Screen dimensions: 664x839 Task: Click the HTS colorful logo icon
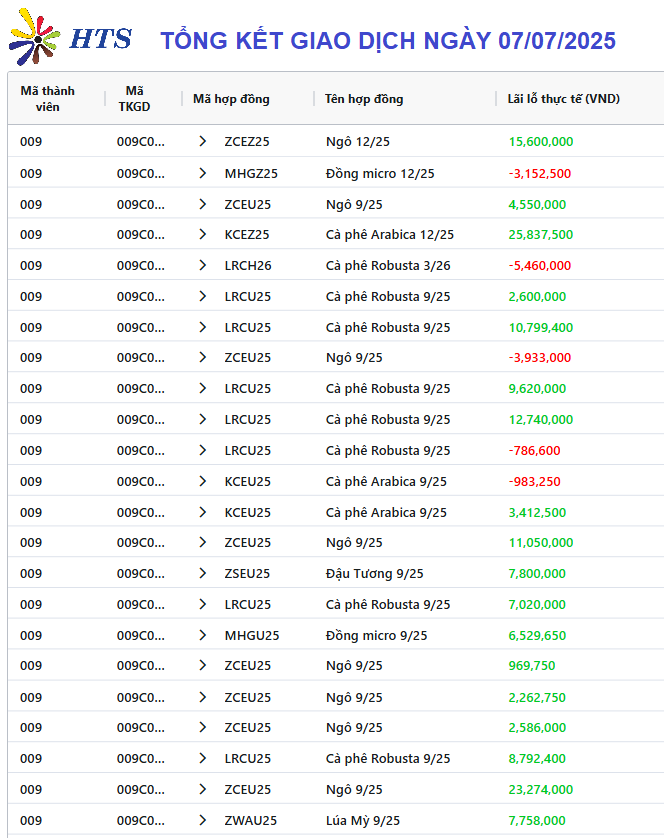[x=34, y=37]
